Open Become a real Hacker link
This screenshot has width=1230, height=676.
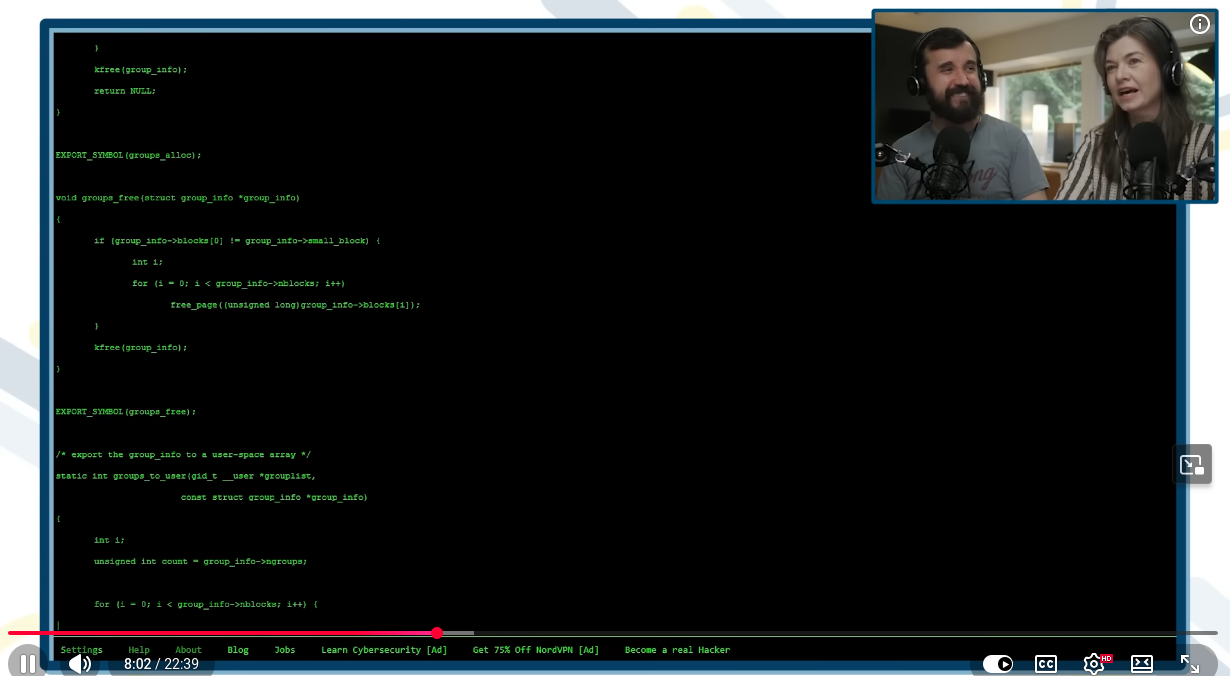[677, 650]
